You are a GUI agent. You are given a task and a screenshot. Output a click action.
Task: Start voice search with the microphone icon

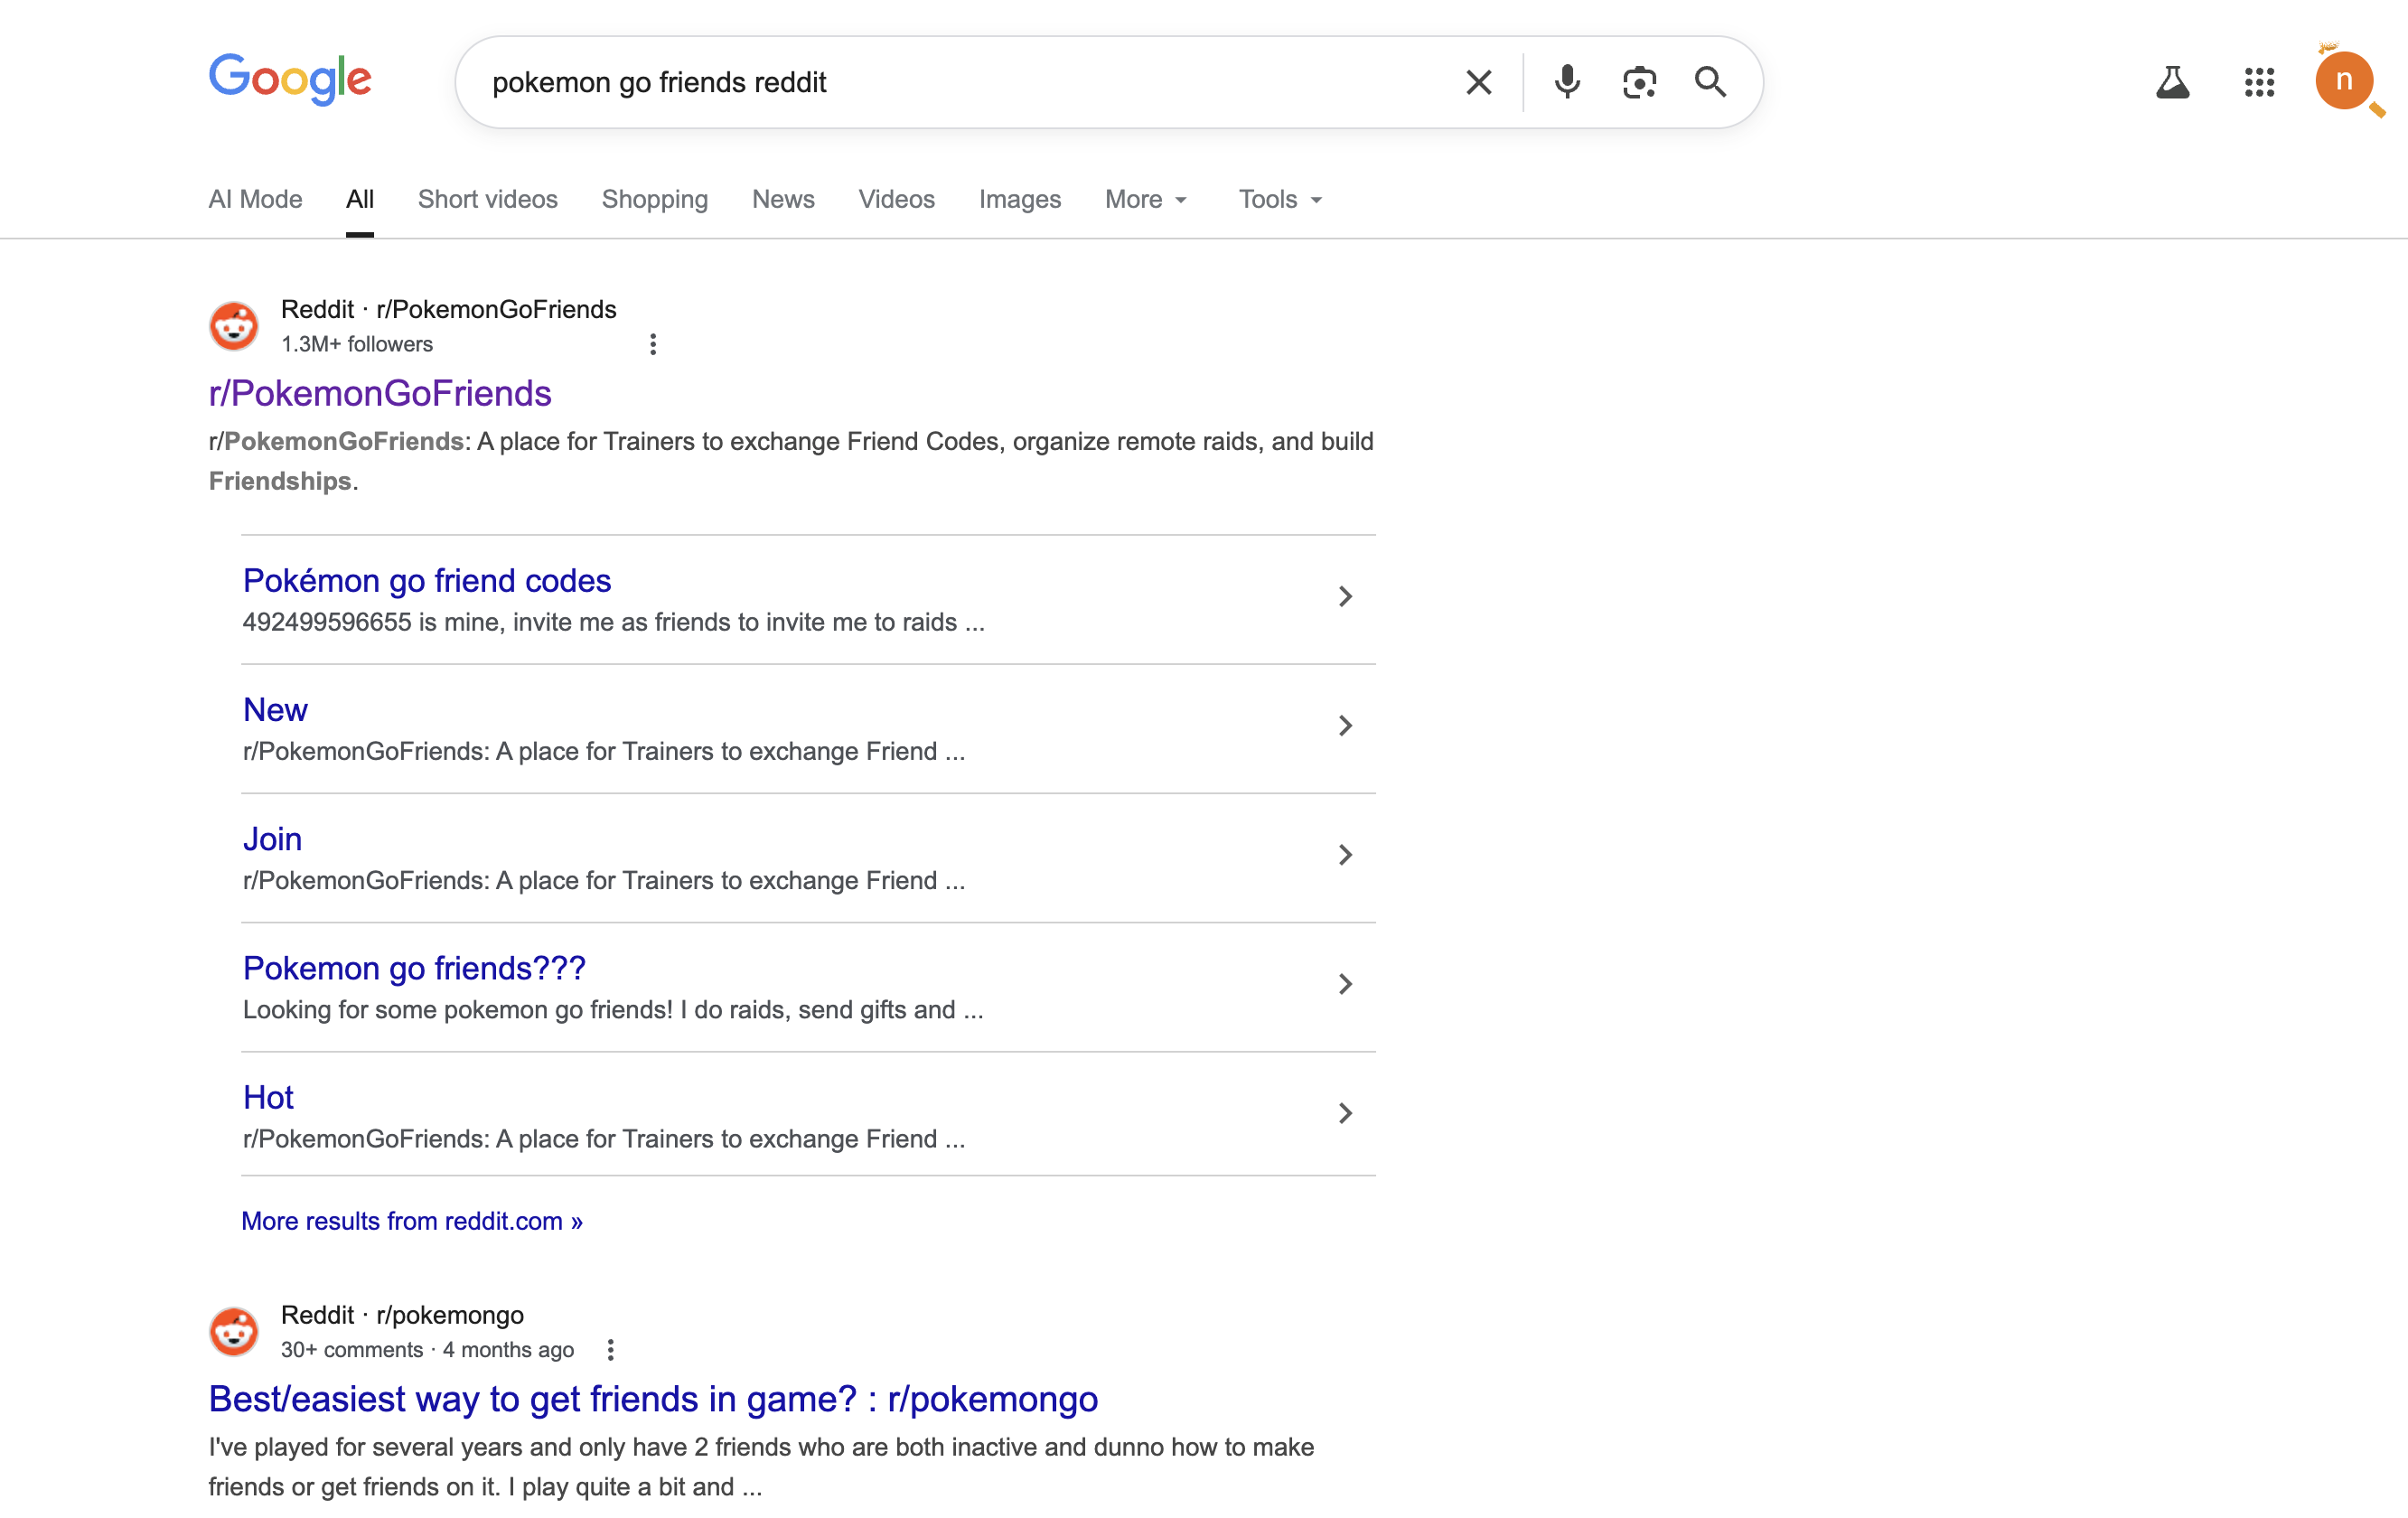[1567, 82]
